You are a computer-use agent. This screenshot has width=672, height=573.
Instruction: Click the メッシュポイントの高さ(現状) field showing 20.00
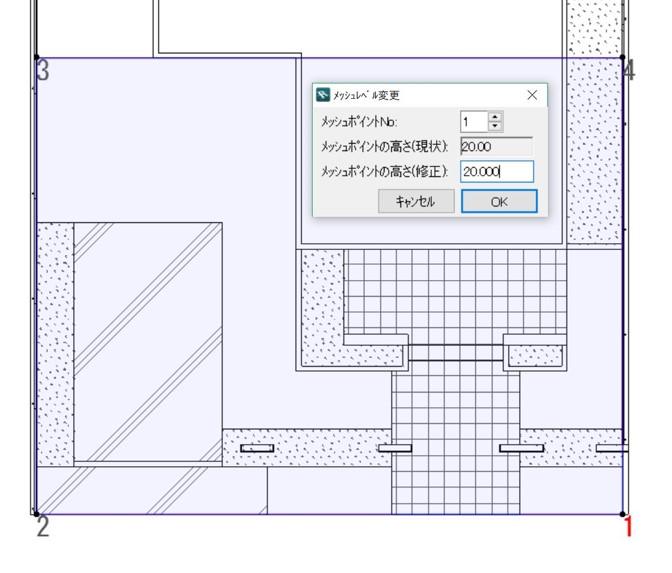click(497, 147)
